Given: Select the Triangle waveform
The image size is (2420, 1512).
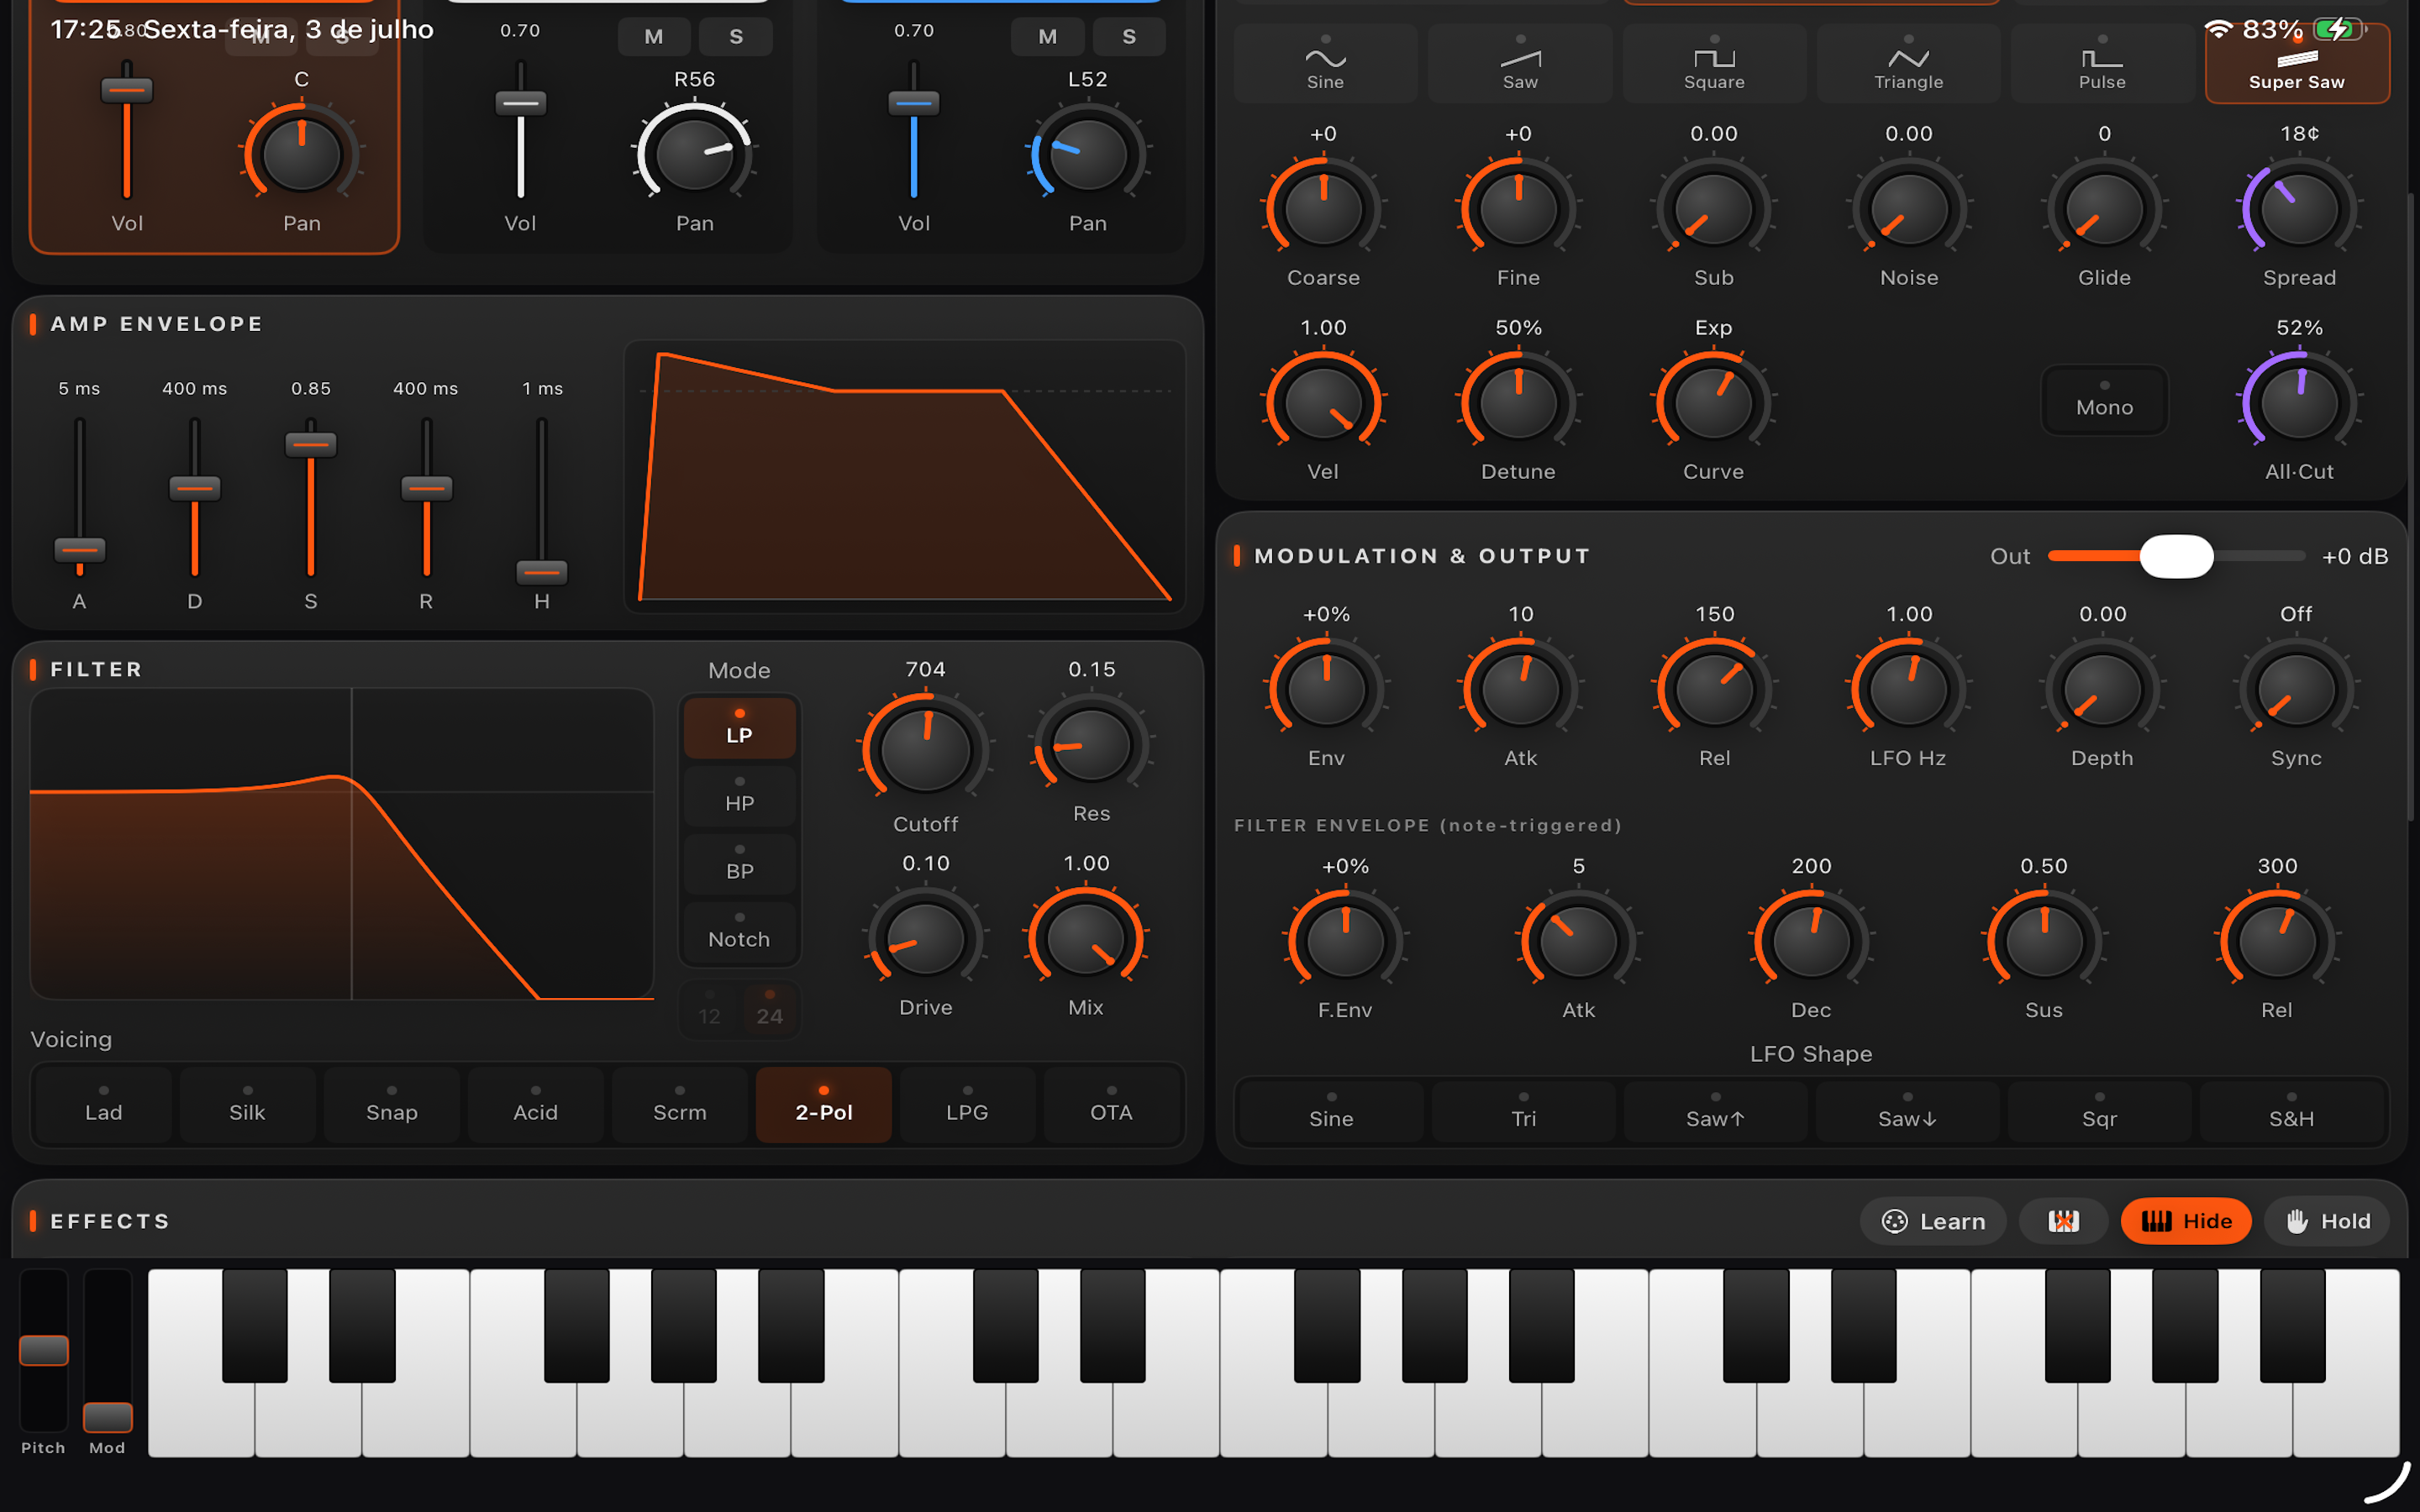Looking at the screenshot, I should point(1908,64).
